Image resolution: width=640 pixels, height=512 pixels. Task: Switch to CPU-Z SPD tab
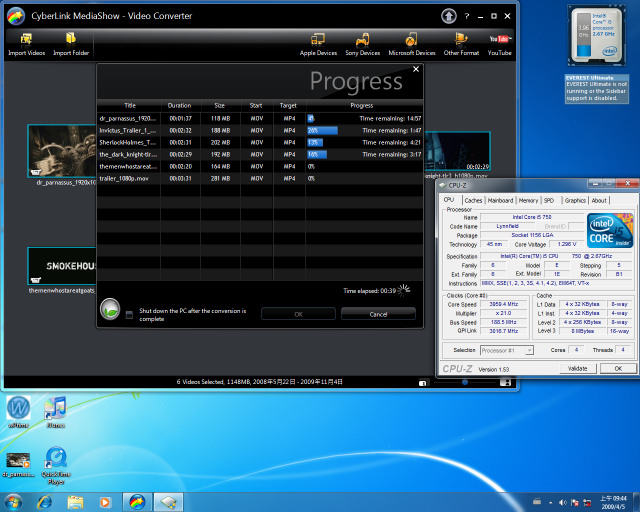549,200
